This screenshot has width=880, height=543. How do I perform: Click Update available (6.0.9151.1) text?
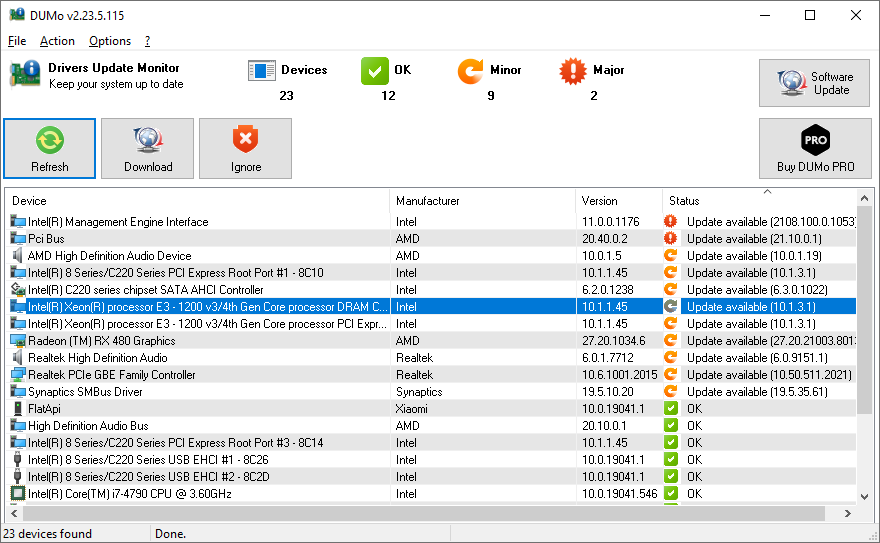(x=757, y=357)
